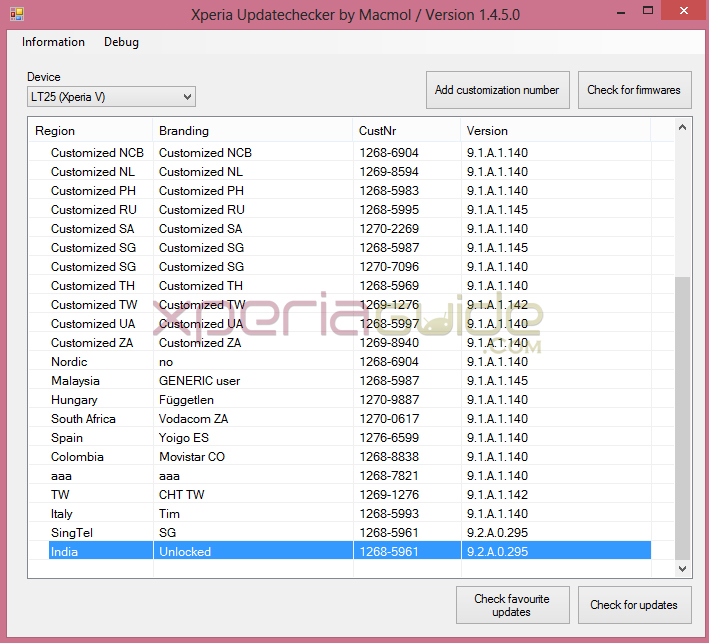This screenshot has height=643, width=709.
Task: Select the Spain region row
Action: (340, 438)
